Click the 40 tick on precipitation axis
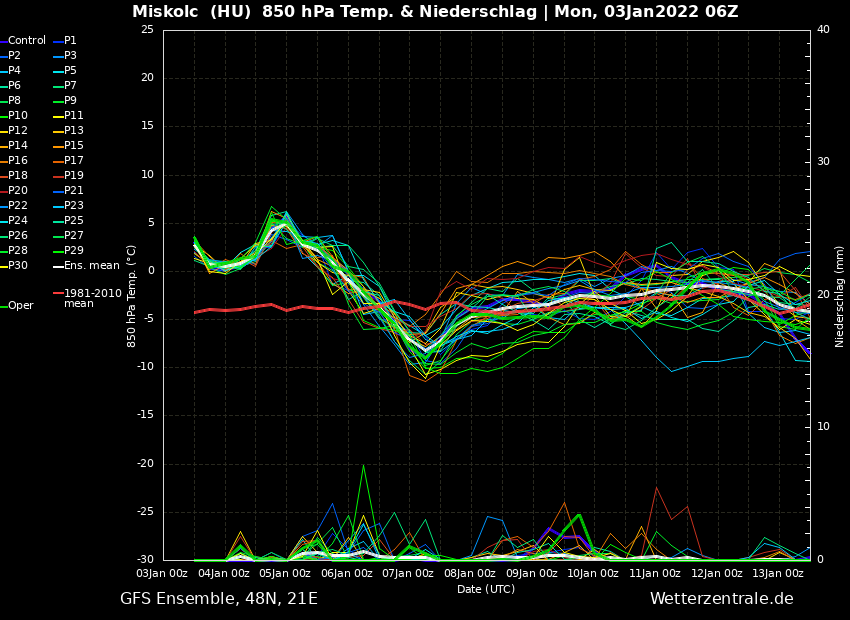 click(823, 29)
